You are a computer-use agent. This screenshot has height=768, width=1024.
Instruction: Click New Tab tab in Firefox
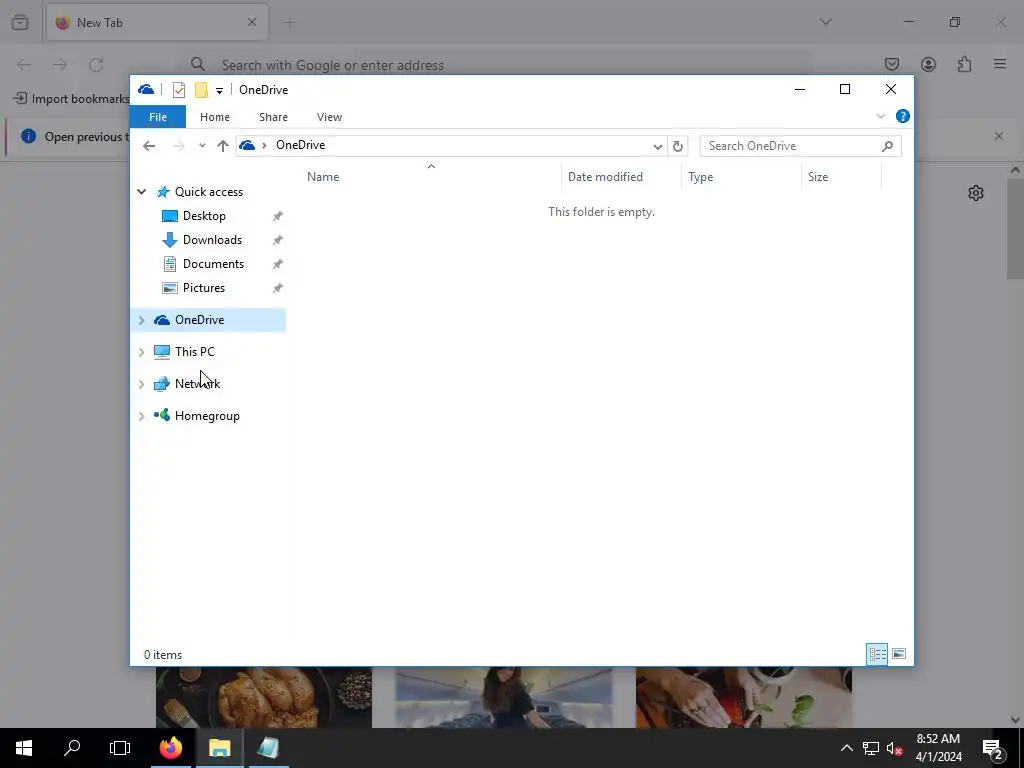pyautogui.click(x=157, y=22)
